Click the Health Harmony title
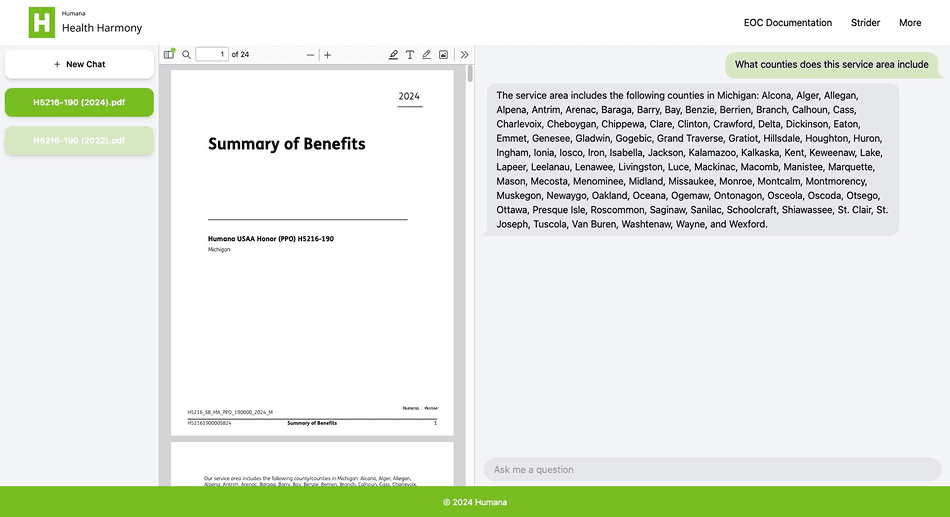The height and width of the screenshot is (517, 950). 102,28
